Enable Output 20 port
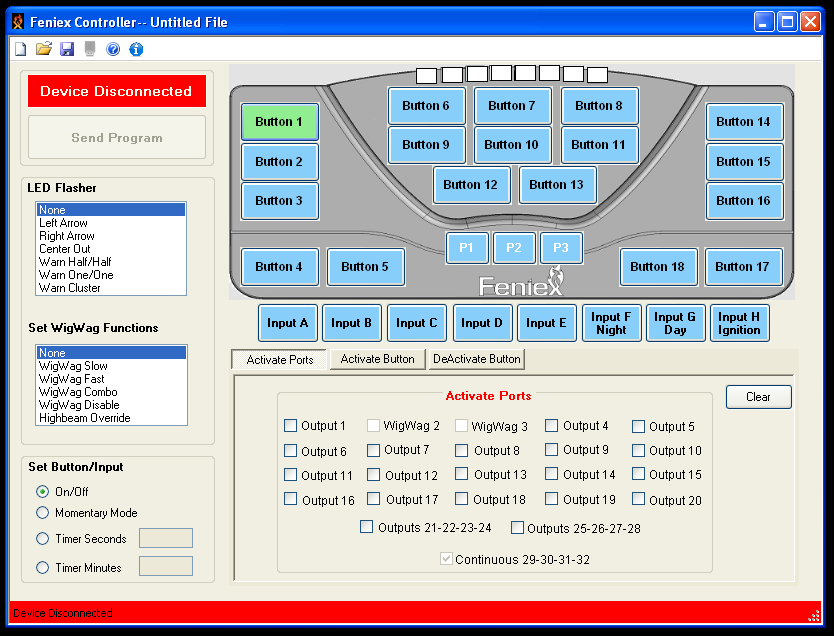 click(638, 499)
